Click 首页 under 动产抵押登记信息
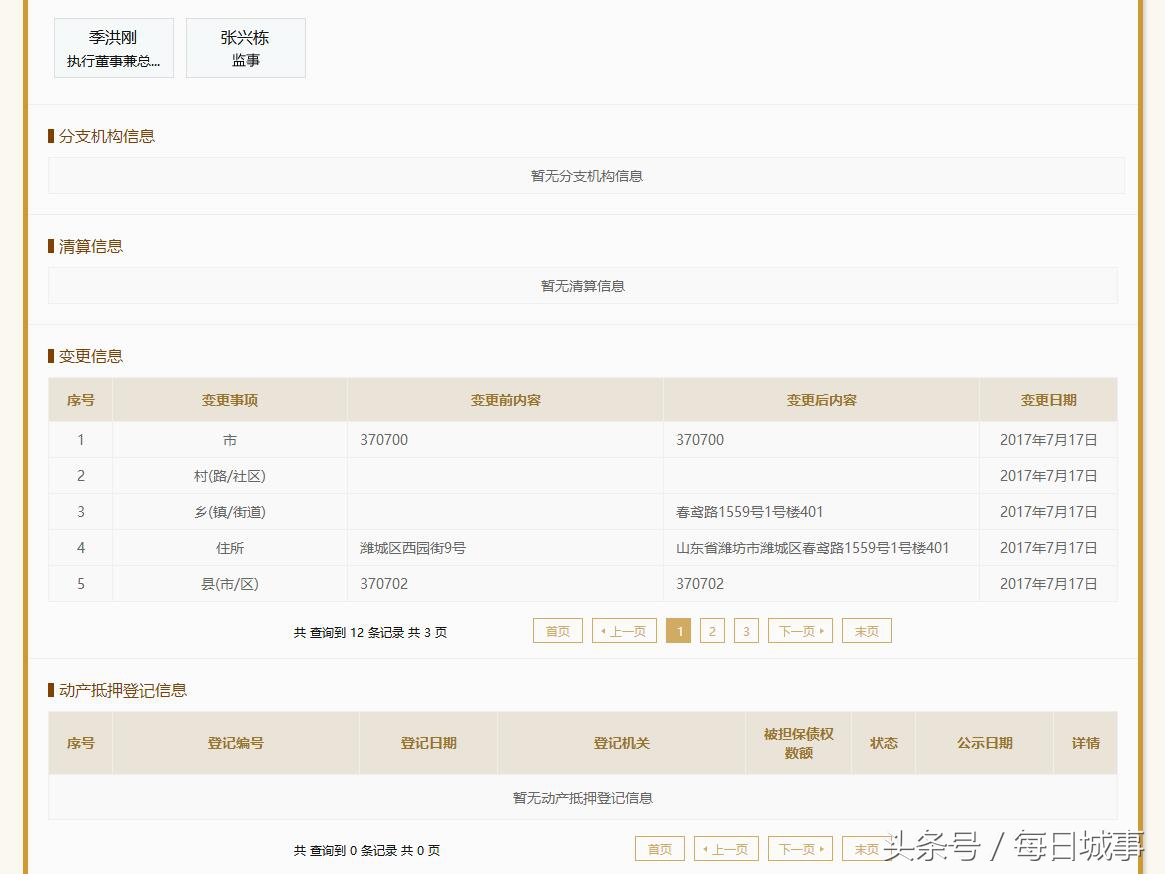The image size is (1165, 874). [659, 848]
